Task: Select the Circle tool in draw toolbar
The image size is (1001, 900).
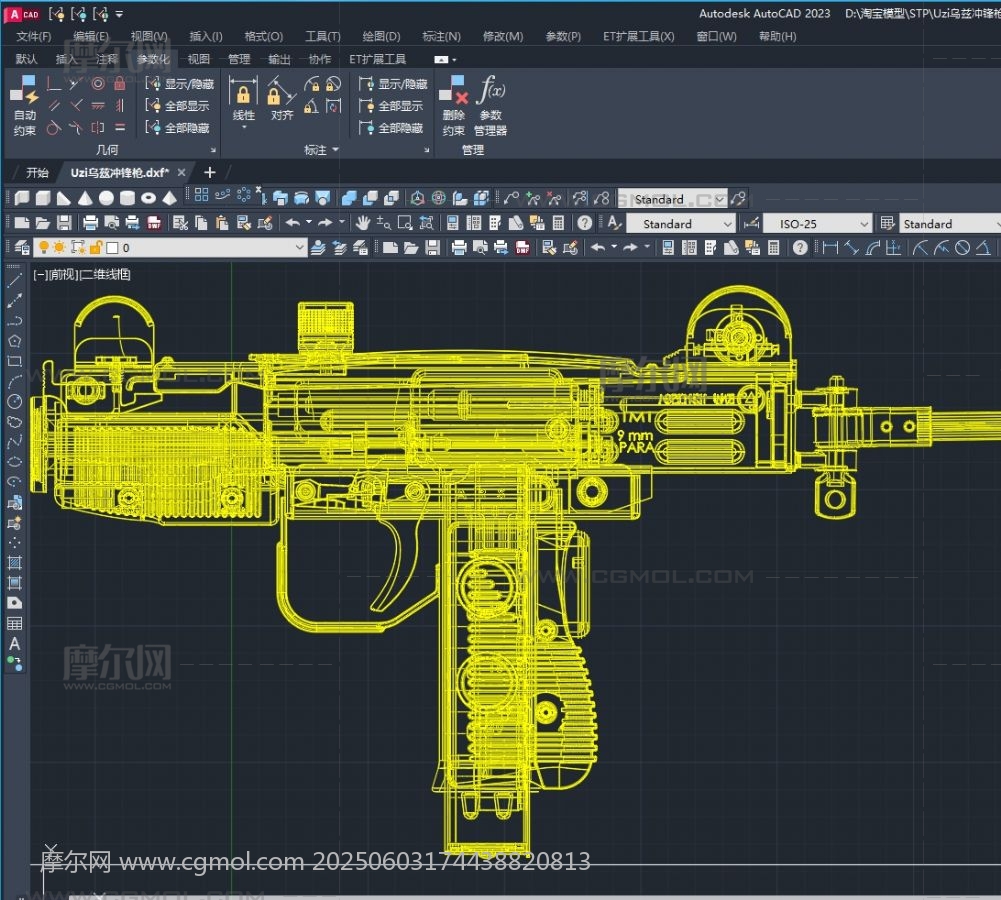Action: (x=14, y=401)
